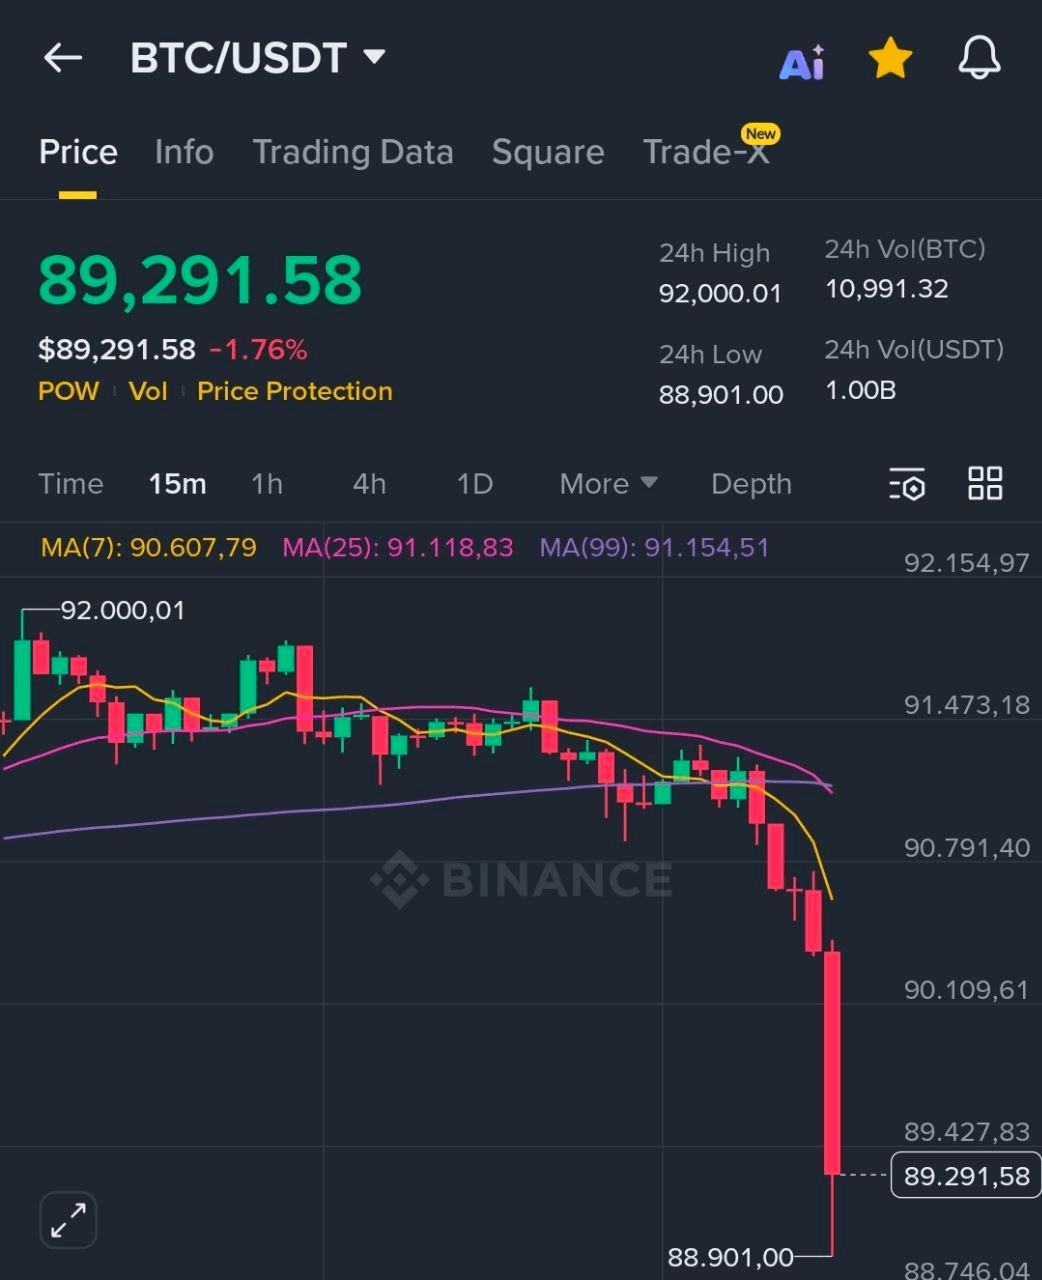Screen dimensions: 1042x1280
Task: Switch to the Info tab
Action: pos(184,152)
